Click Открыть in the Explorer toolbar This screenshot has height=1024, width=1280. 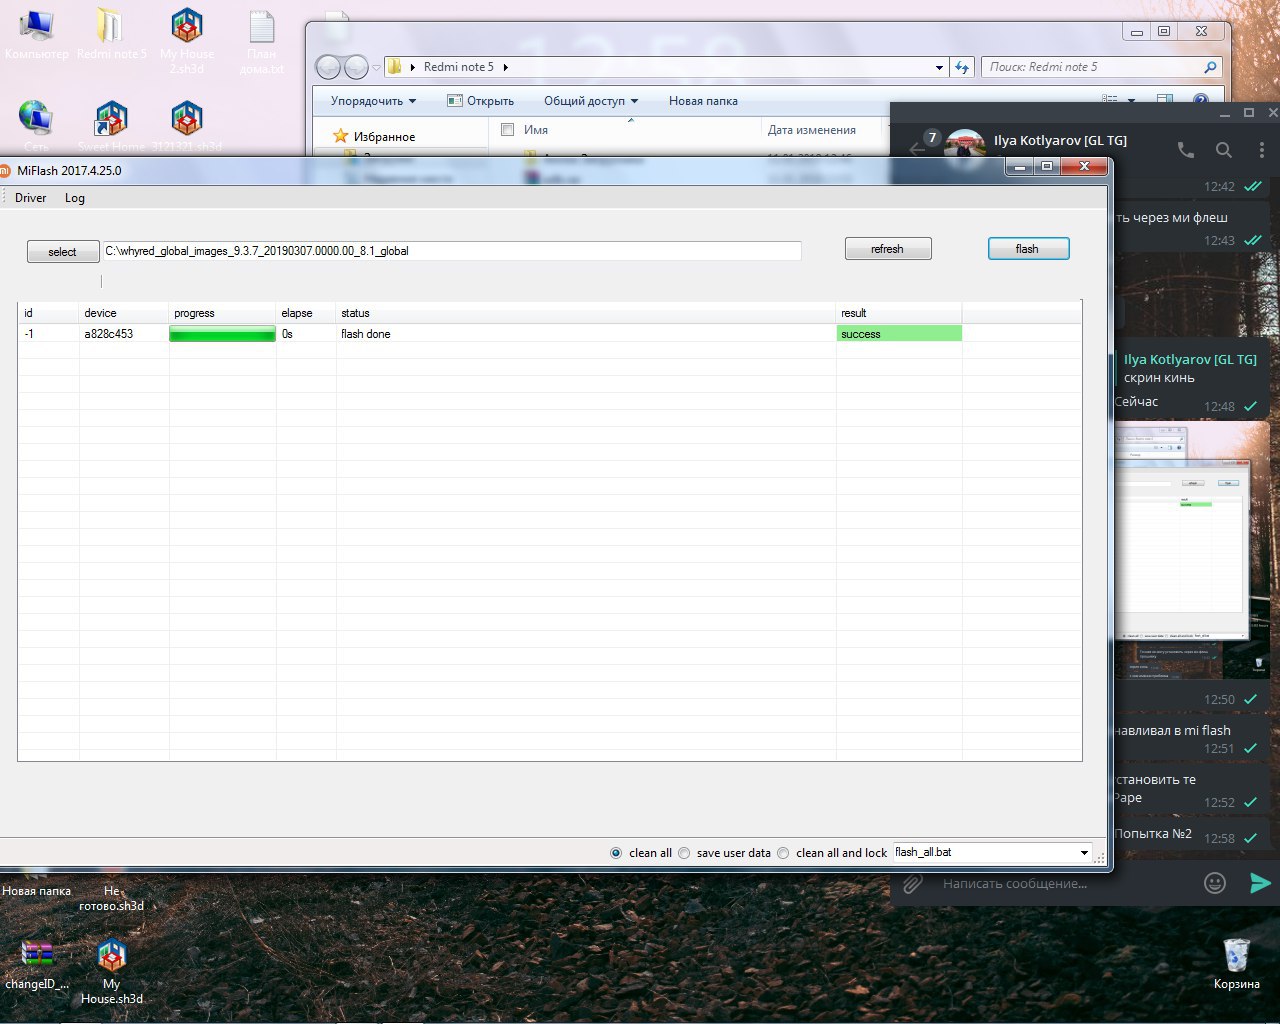pyautogui.click(x=480, y=101)
